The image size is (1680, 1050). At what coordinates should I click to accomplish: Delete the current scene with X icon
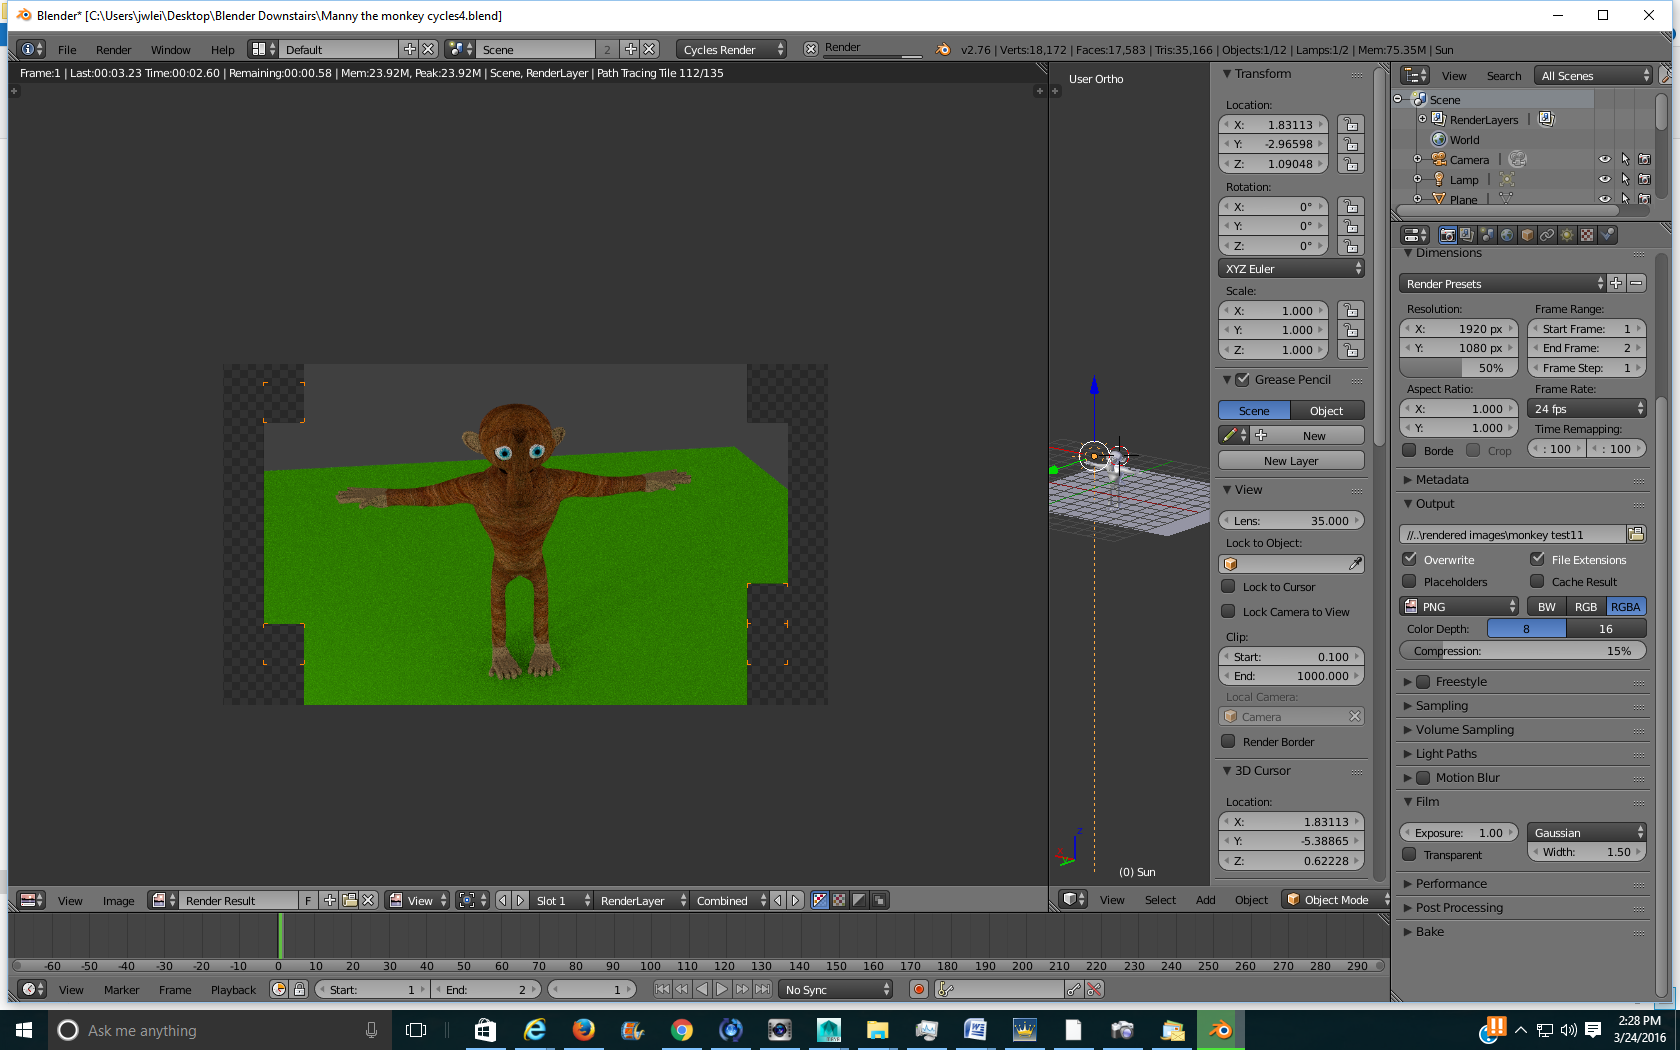[x=650, y=49]
